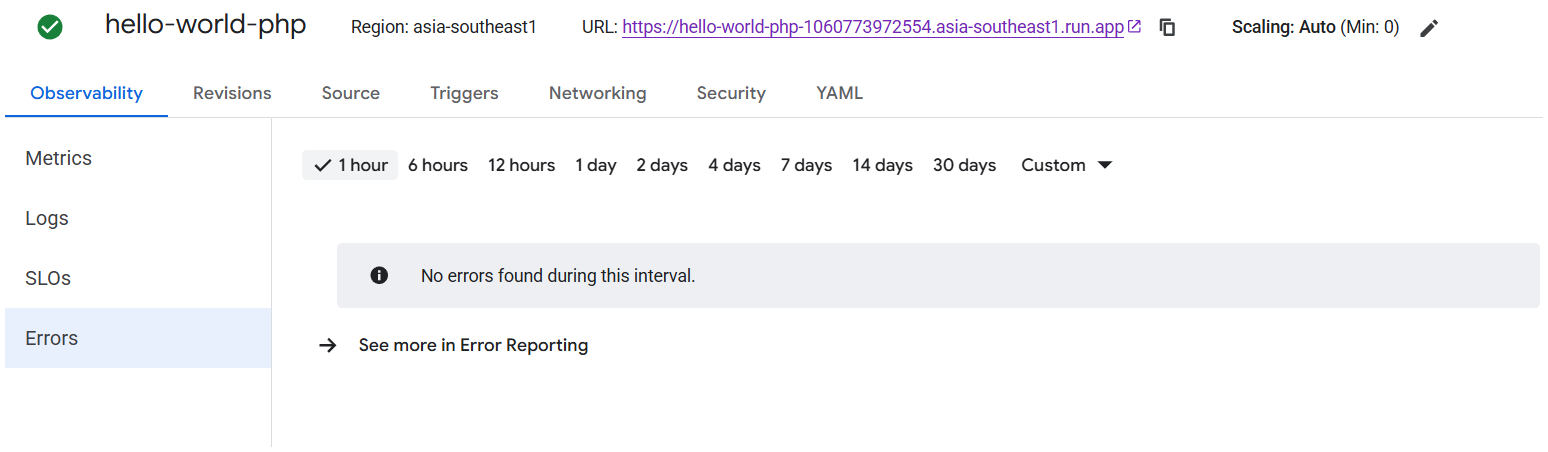Choose the 7 days time range
Viewport: 1548px width, 452px height.
[x=806, y=165]
